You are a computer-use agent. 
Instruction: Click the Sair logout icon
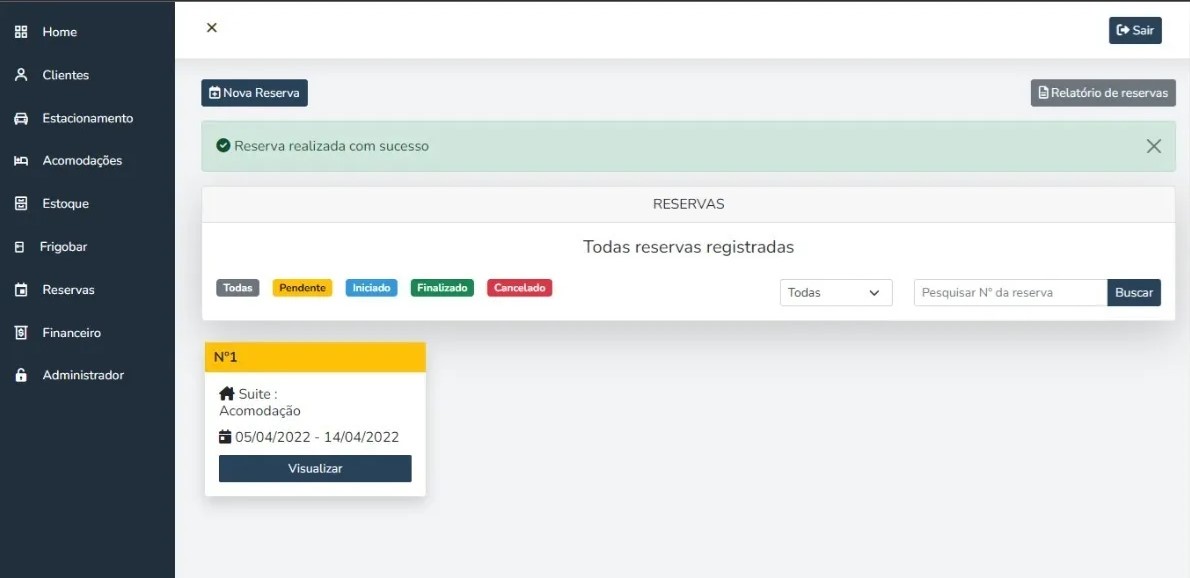point(1122,30)
